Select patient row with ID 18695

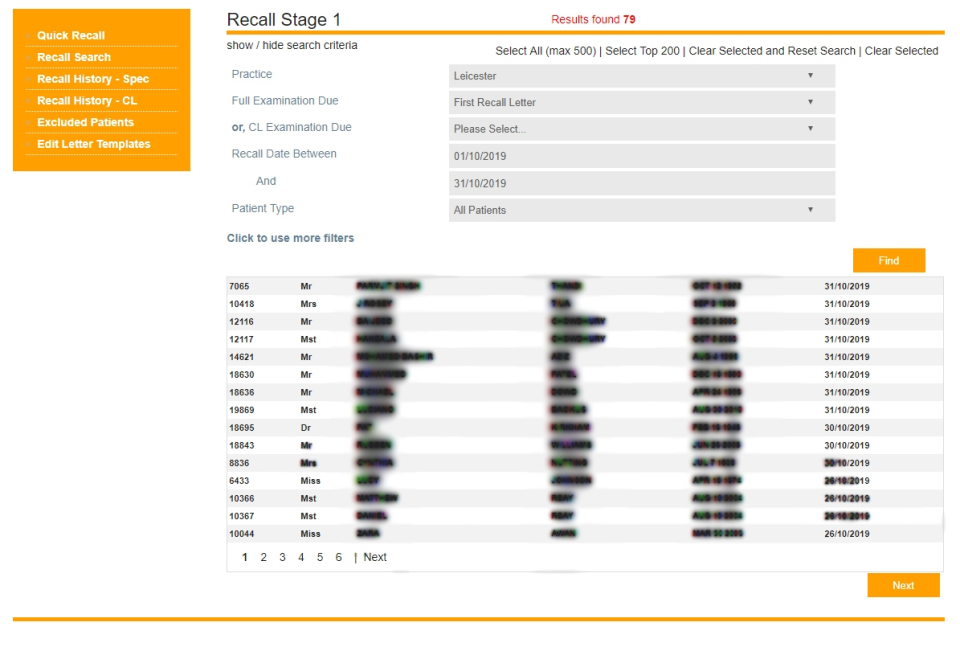pyautogui.click(x=585, y=428)
